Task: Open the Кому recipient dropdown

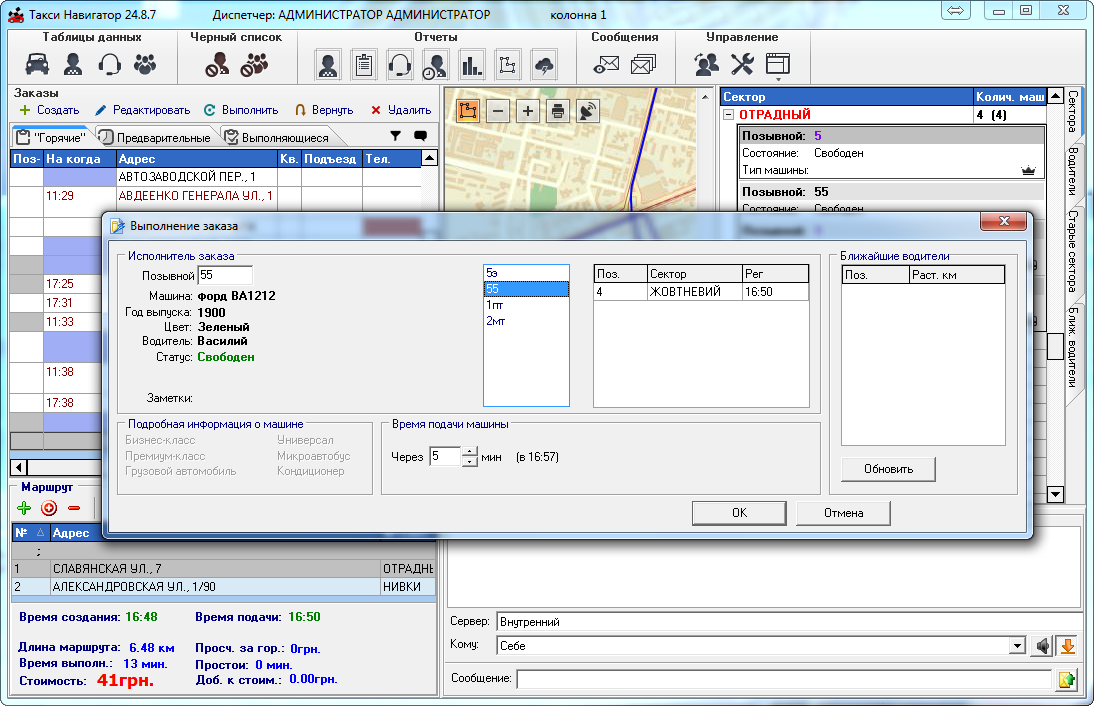Action: (1018, 646)
